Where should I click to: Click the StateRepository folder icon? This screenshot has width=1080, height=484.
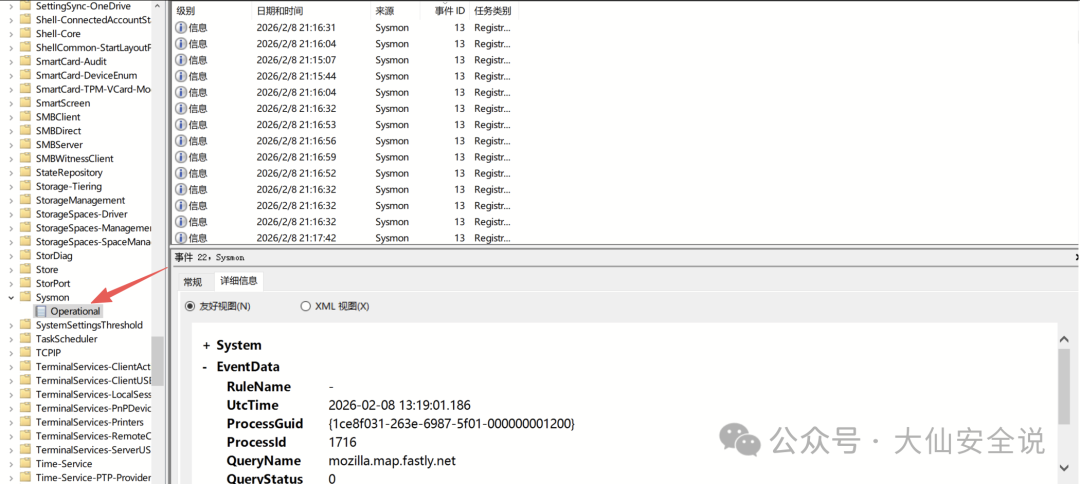click(x=25, y=172)
